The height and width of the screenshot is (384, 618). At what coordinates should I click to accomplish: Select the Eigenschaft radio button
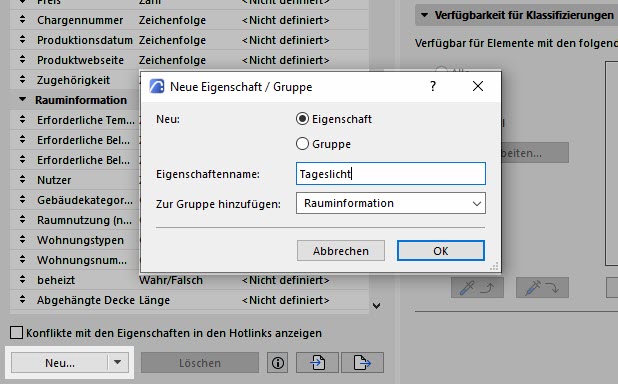302,119
